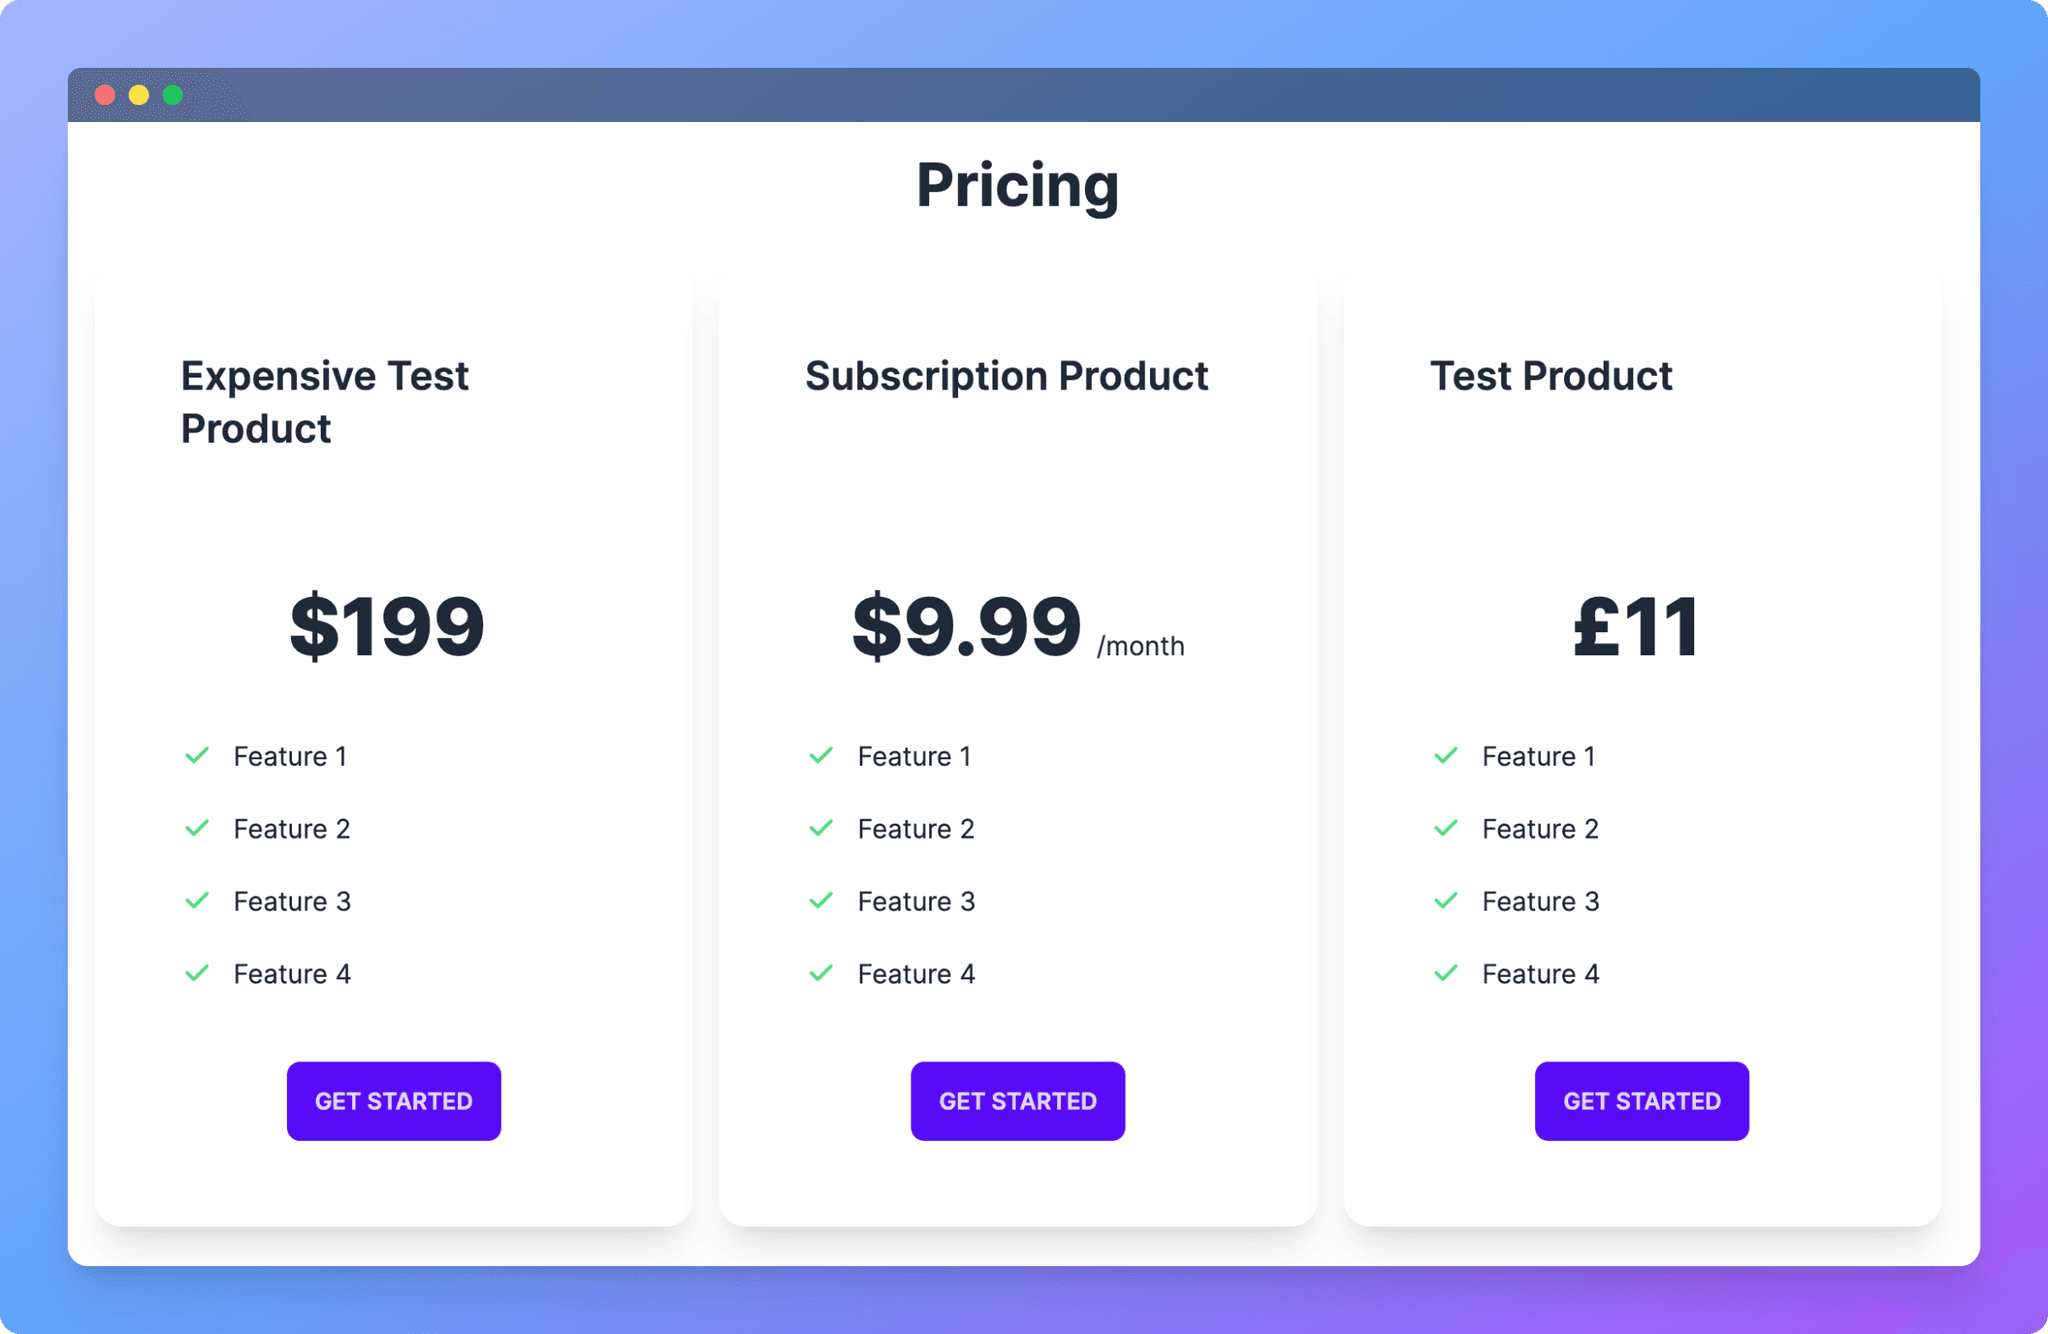Close the window with the red dot
This screenshot has width=2048, height=1334.
tap(105, 95)
